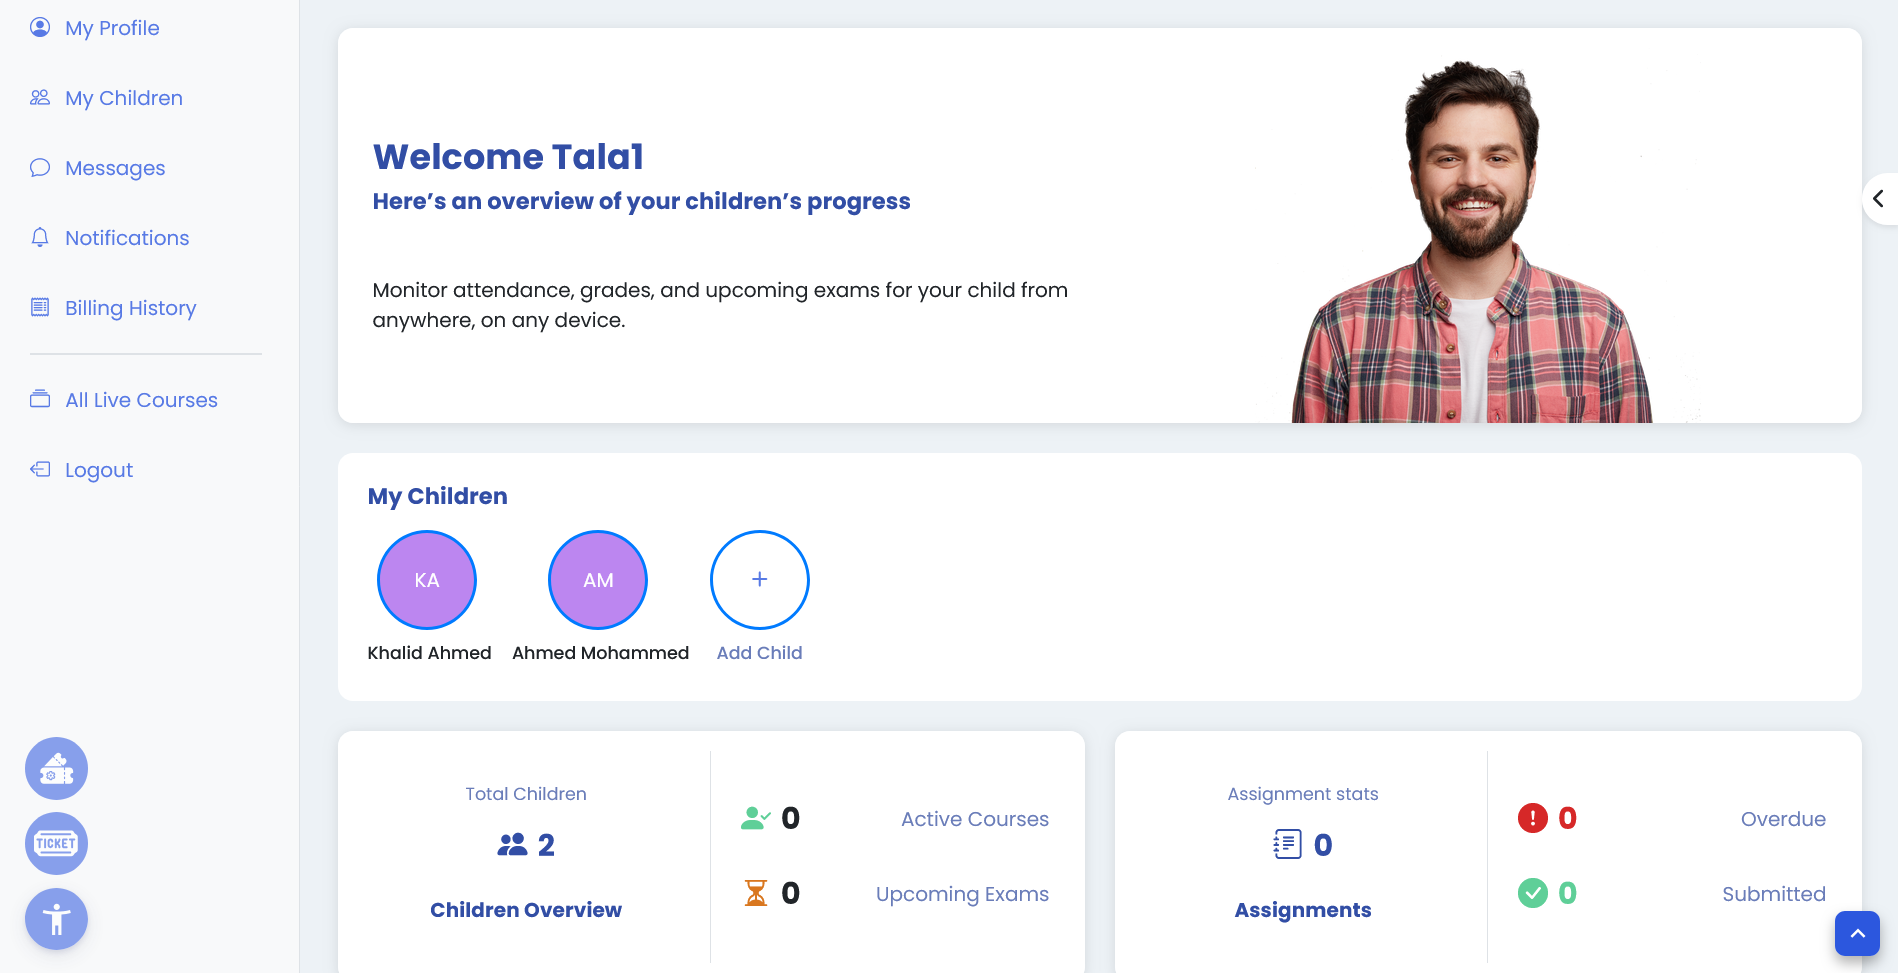The height and width of the screenshot is (973, 1898).
Task: Select Ahmed Mohammed's avatar
Action: tap(597, 579)
